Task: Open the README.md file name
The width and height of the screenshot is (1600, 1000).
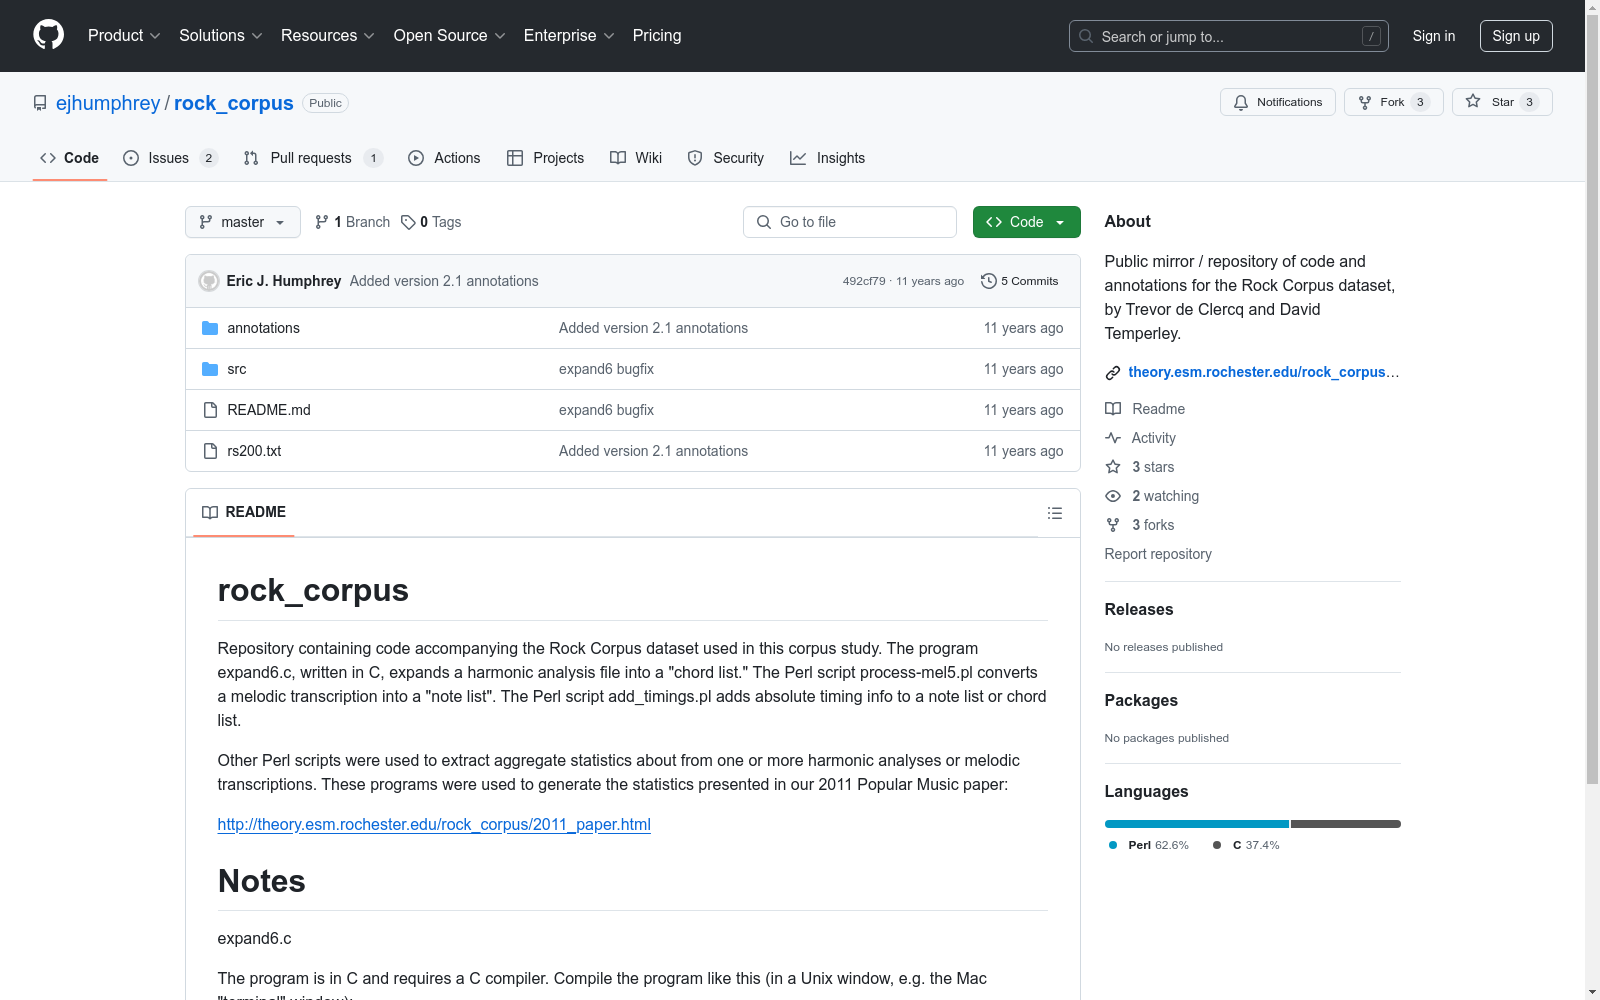Action: [269, 410]
